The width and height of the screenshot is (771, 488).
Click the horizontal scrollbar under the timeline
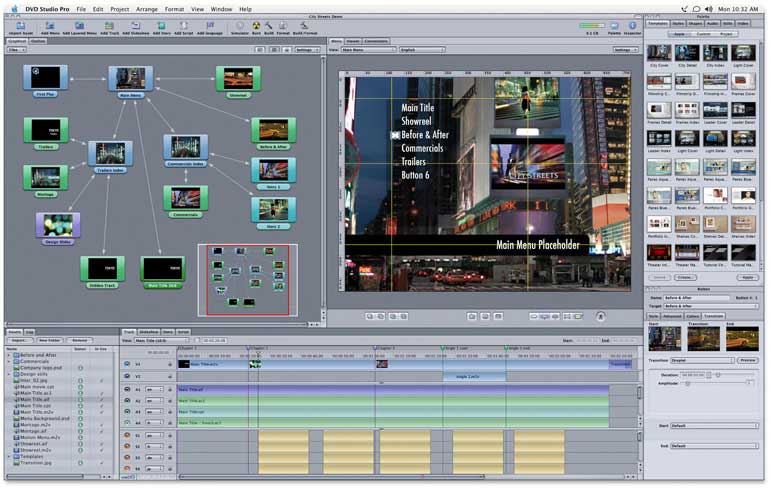(x=331, y=476)
